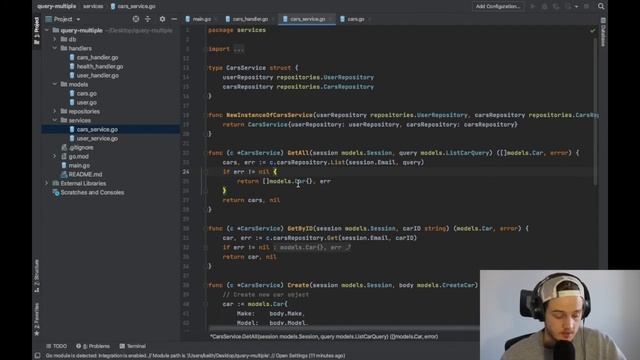Image resolution: width=640 pixels, height=360 pixels.
Task: Open the Problems tool window tab
Action: (x=93, y=346)
